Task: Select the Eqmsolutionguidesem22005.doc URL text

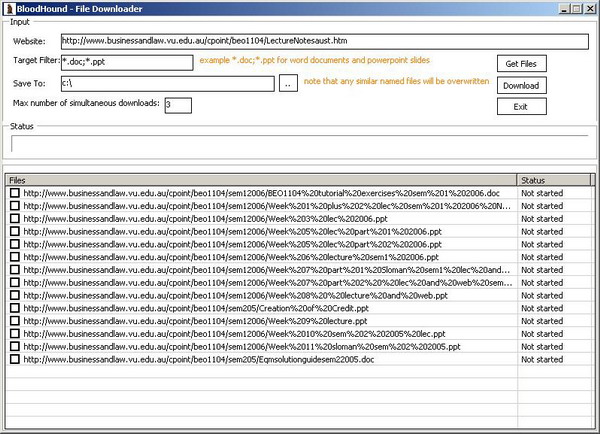Action: click(199, 360)
